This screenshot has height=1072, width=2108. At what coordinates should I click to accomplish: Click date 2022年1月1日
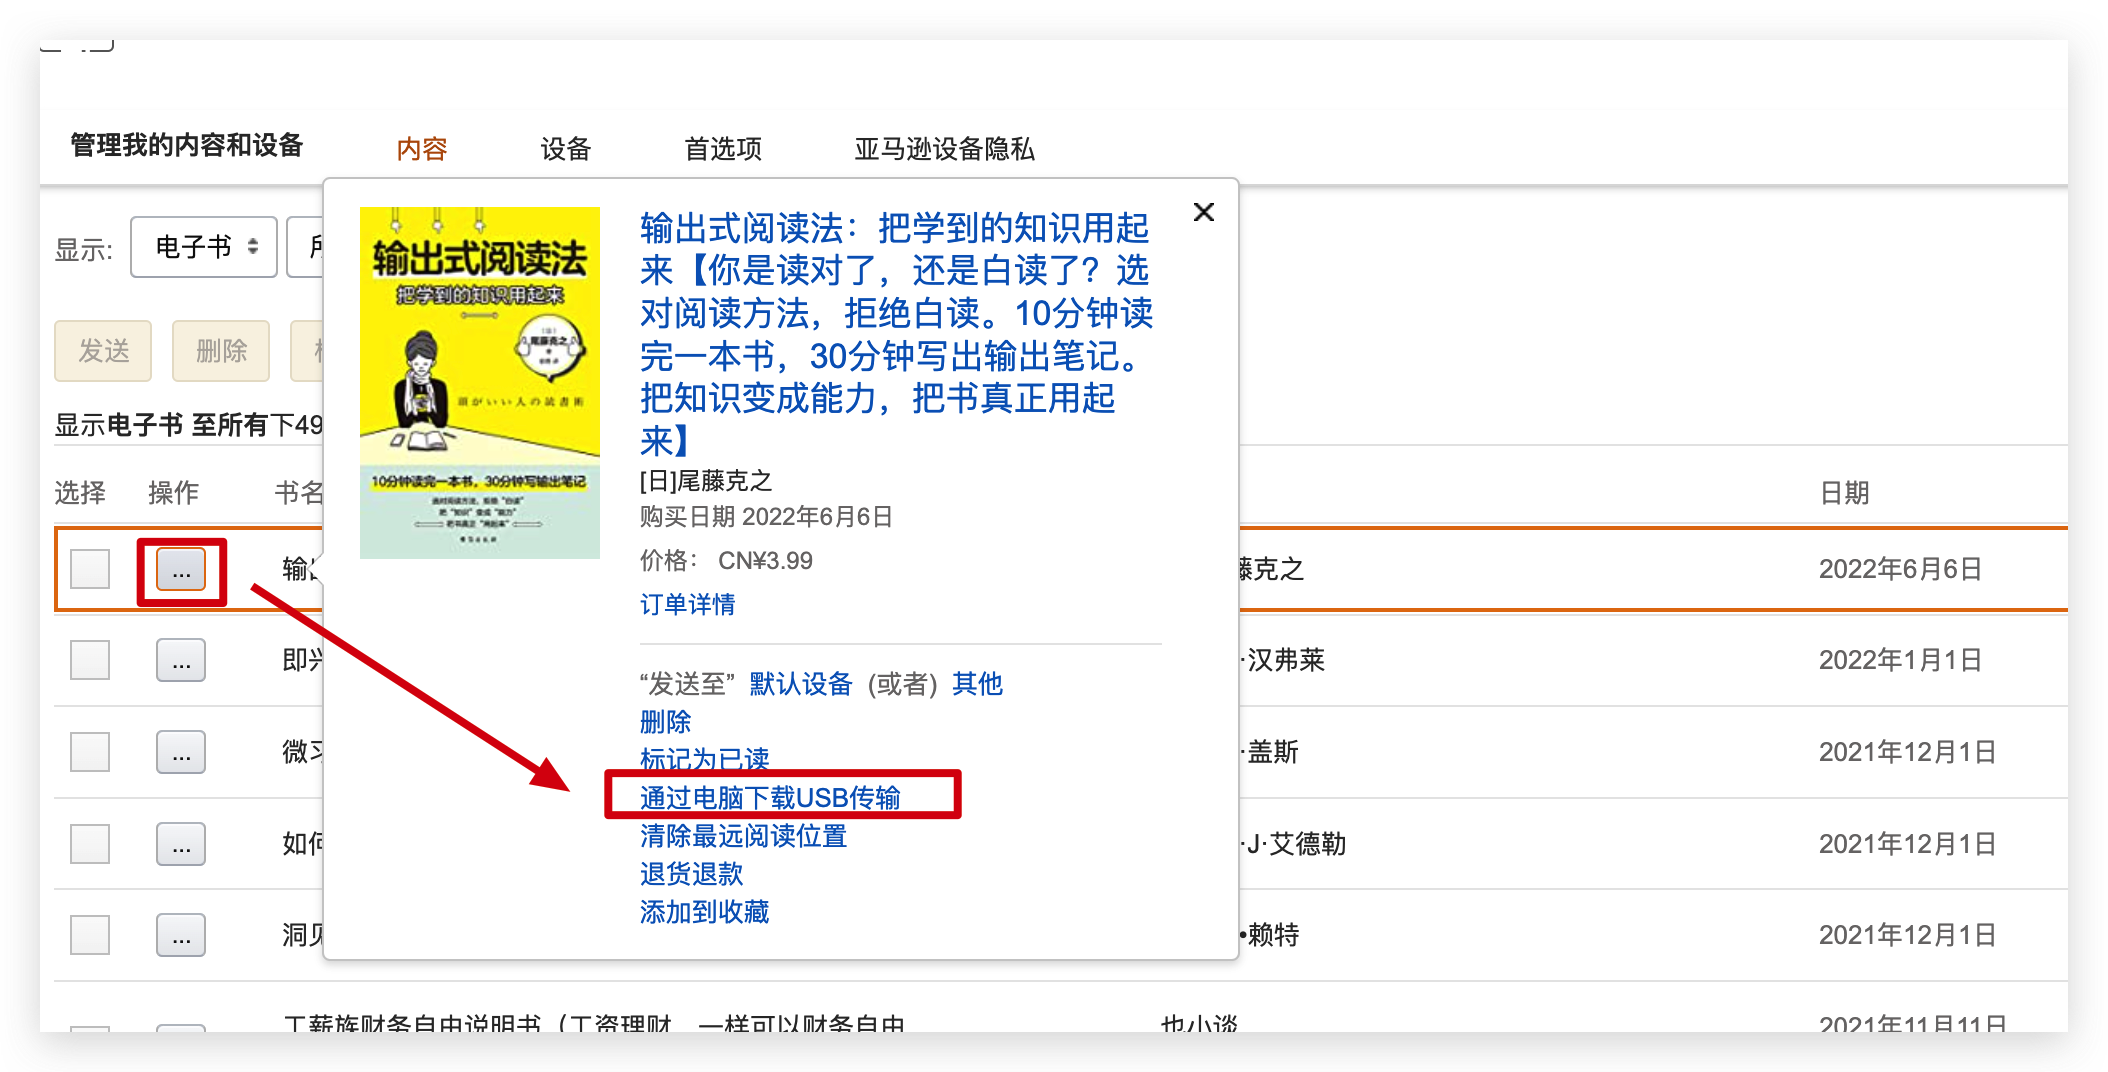[1900, 660]
